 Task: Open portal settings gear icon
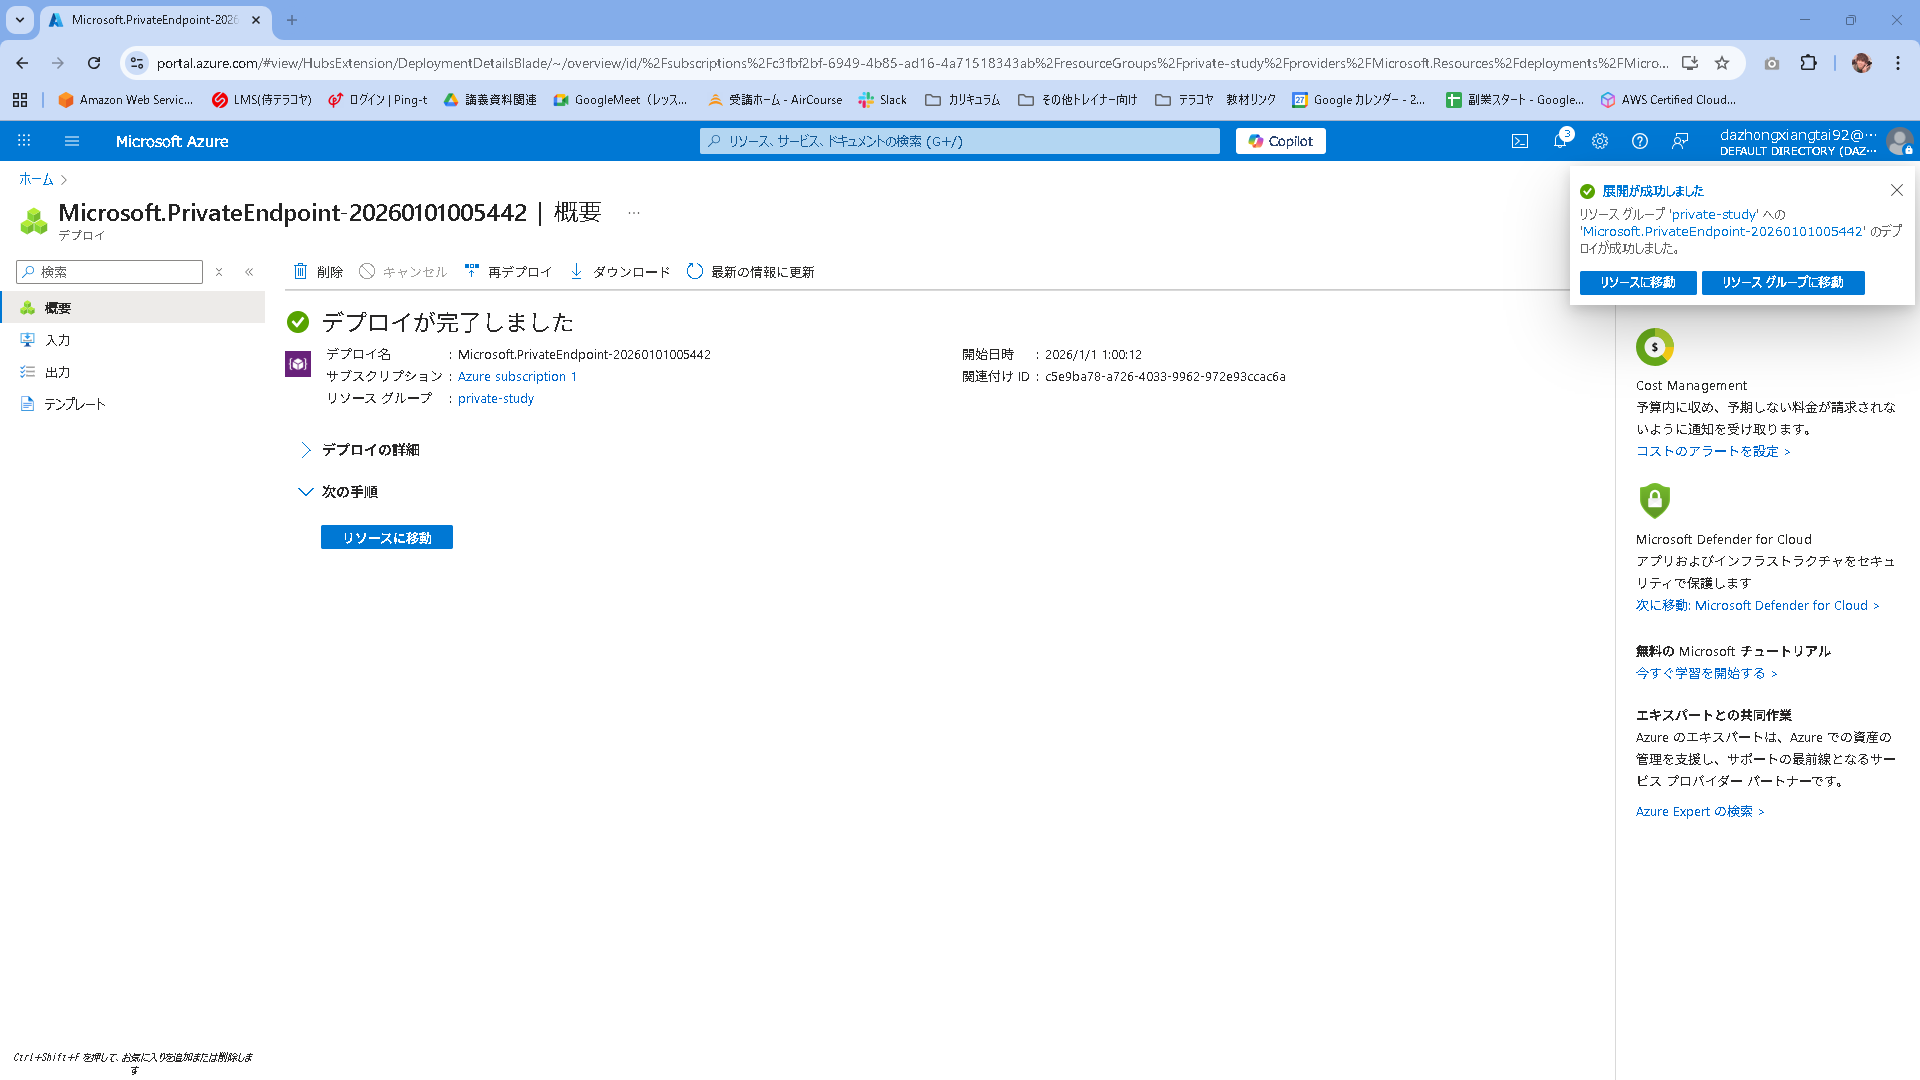[1600, 141]
